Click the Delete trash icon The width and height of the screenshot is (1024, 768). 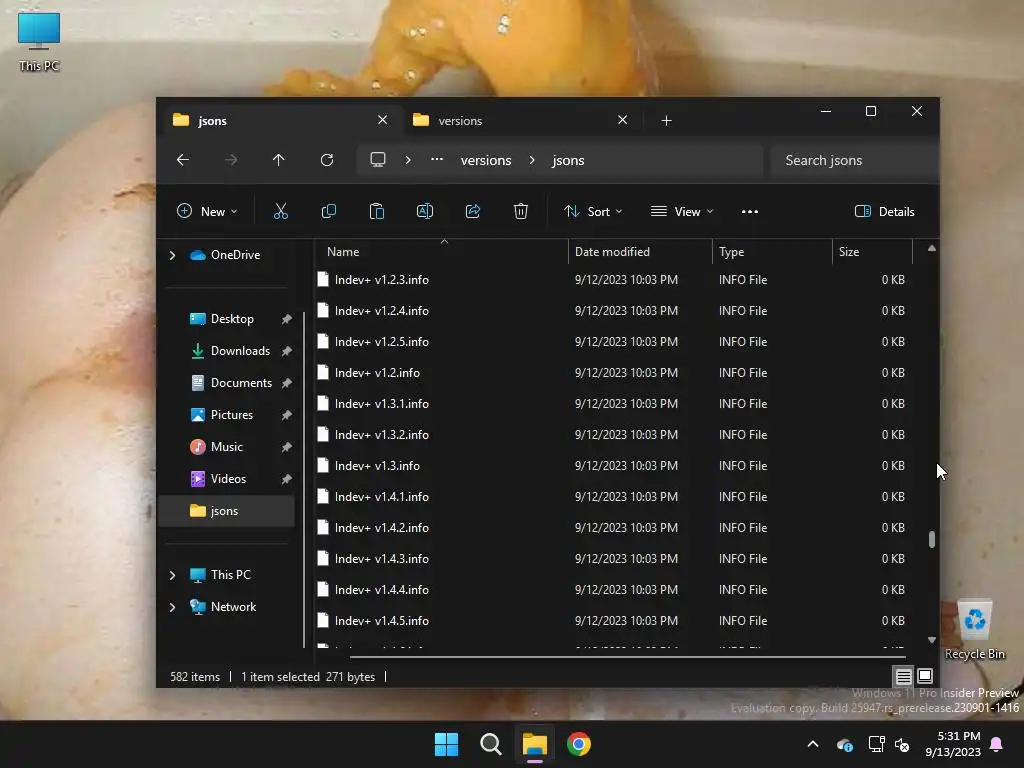pyautogui.click(x=520, y=212)
